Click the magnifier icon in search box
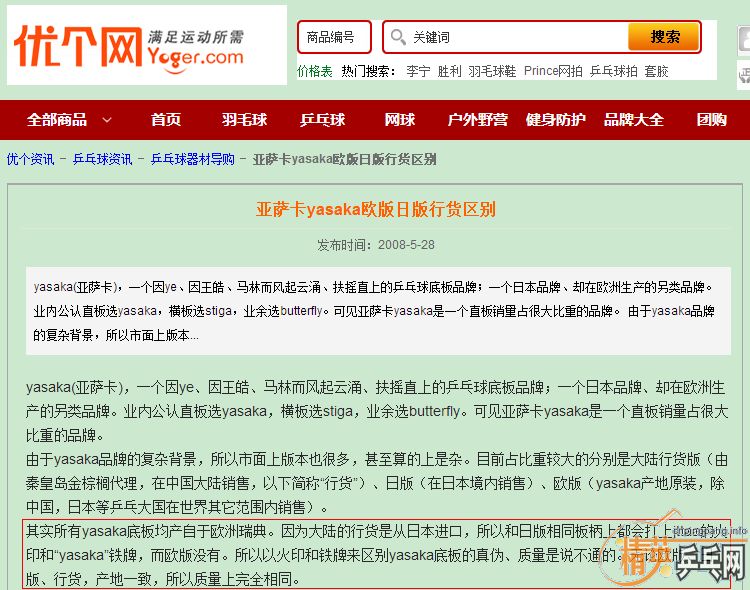Image resolution: width=750 pixels, height=590 pixels. tap(398, 37)
